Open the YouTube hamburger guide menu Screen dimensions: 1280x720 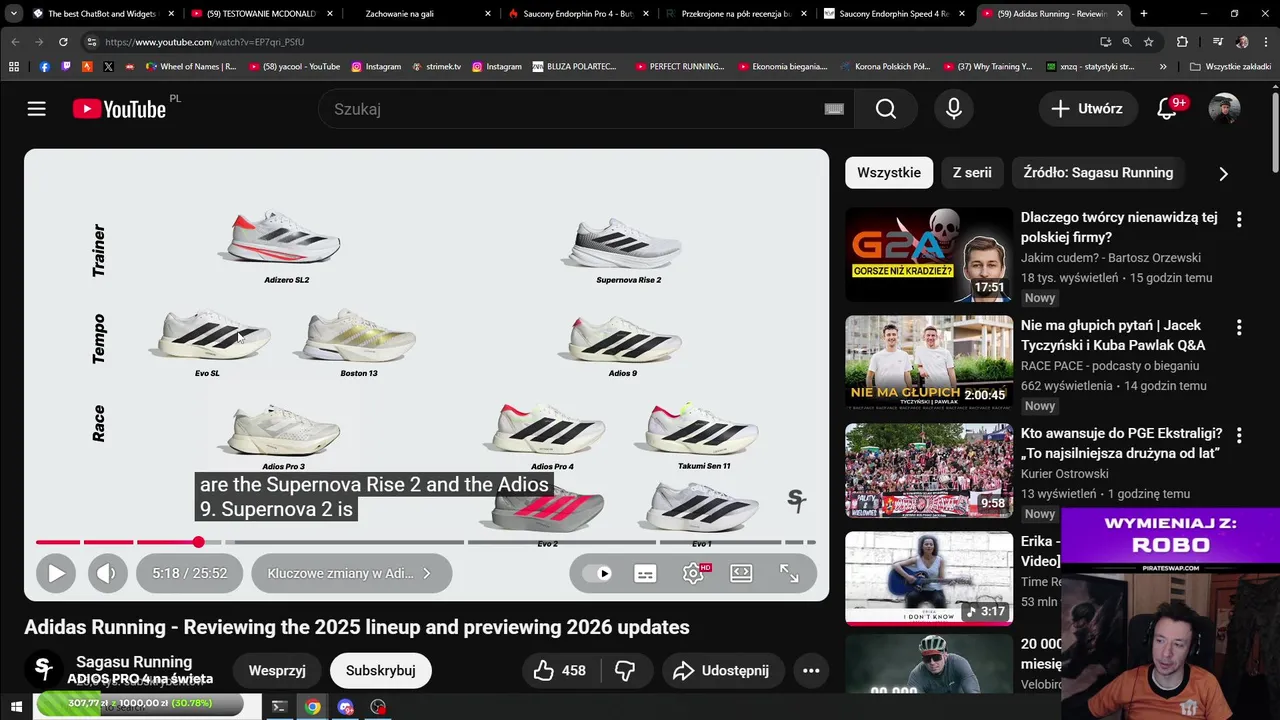click(37, 109)
